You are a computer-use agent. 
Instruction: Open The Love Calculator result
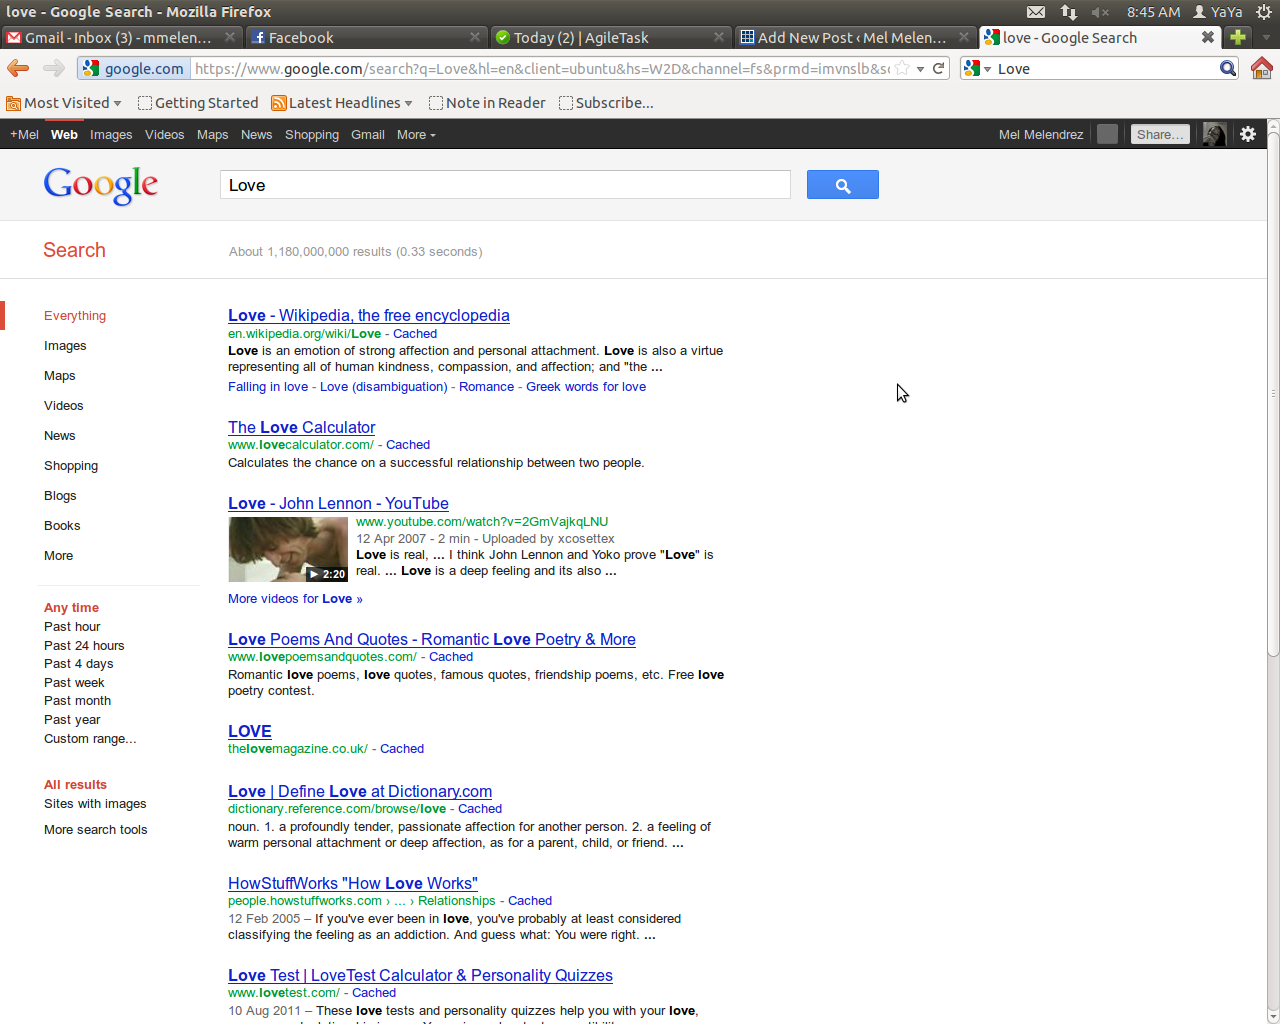tap(301, 427)
